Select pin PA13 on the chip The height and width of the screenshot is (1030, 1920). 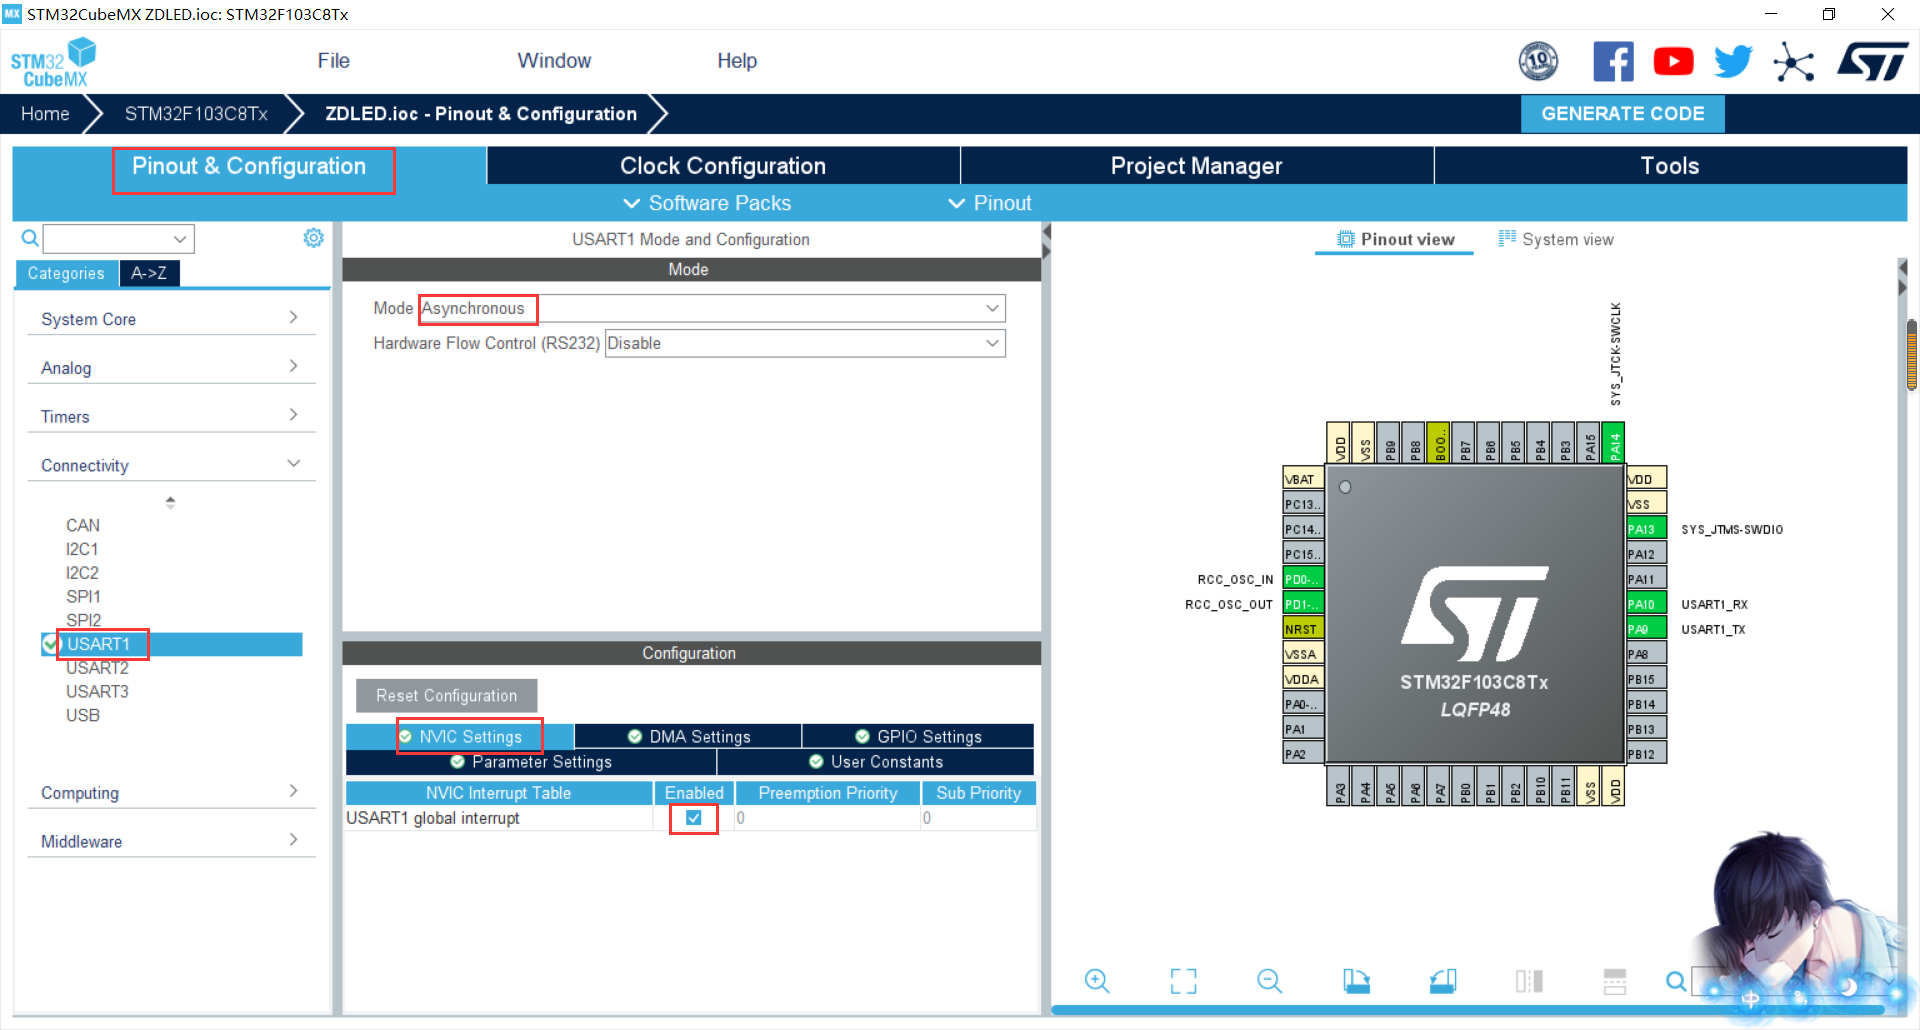[x=1646, y=529]
